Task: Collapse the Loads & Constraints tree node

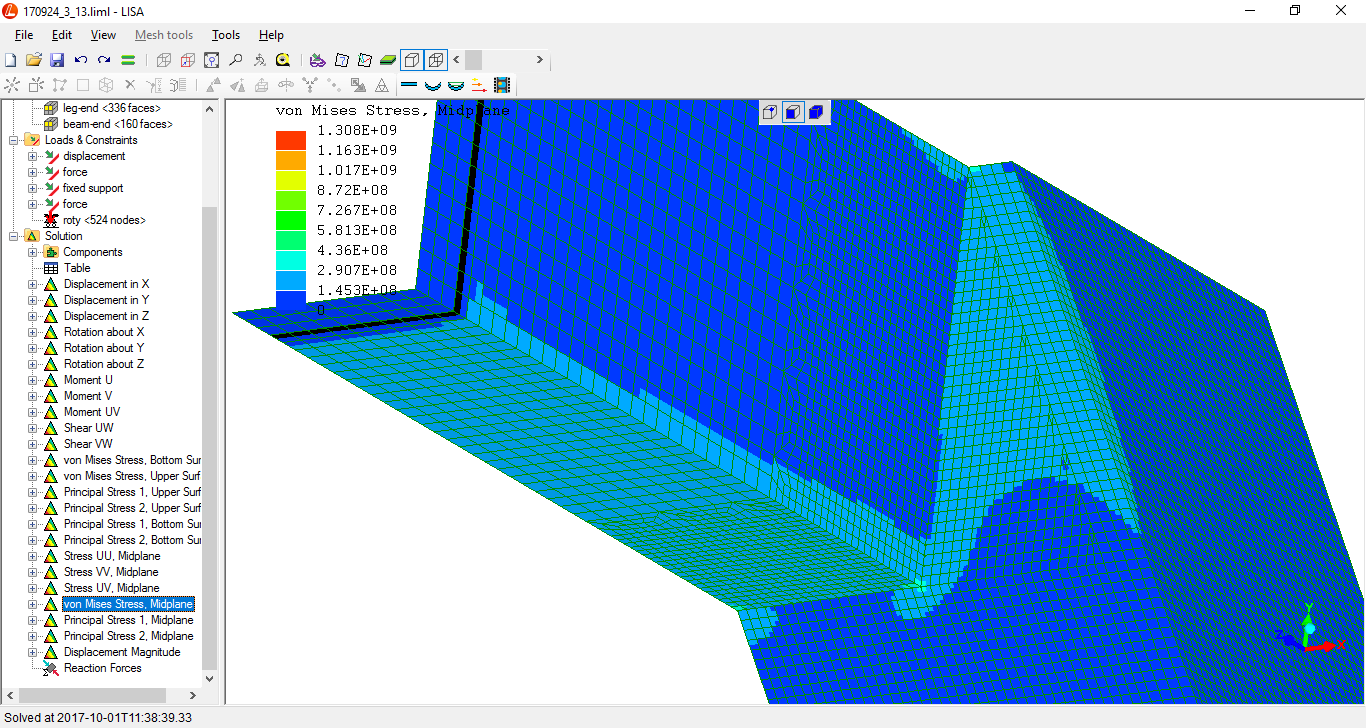Action: tap(15, 140)
